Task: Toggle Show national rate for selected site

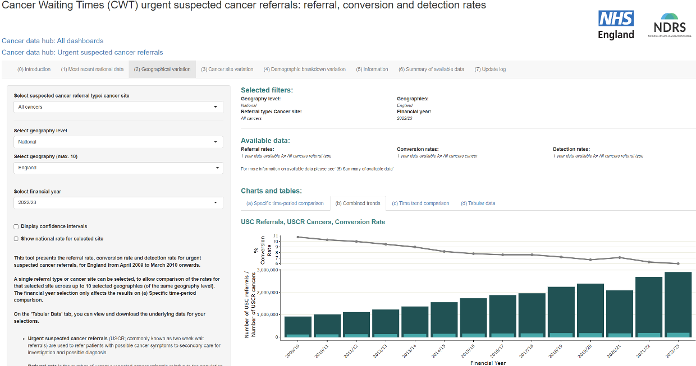Action: (16, 239)
